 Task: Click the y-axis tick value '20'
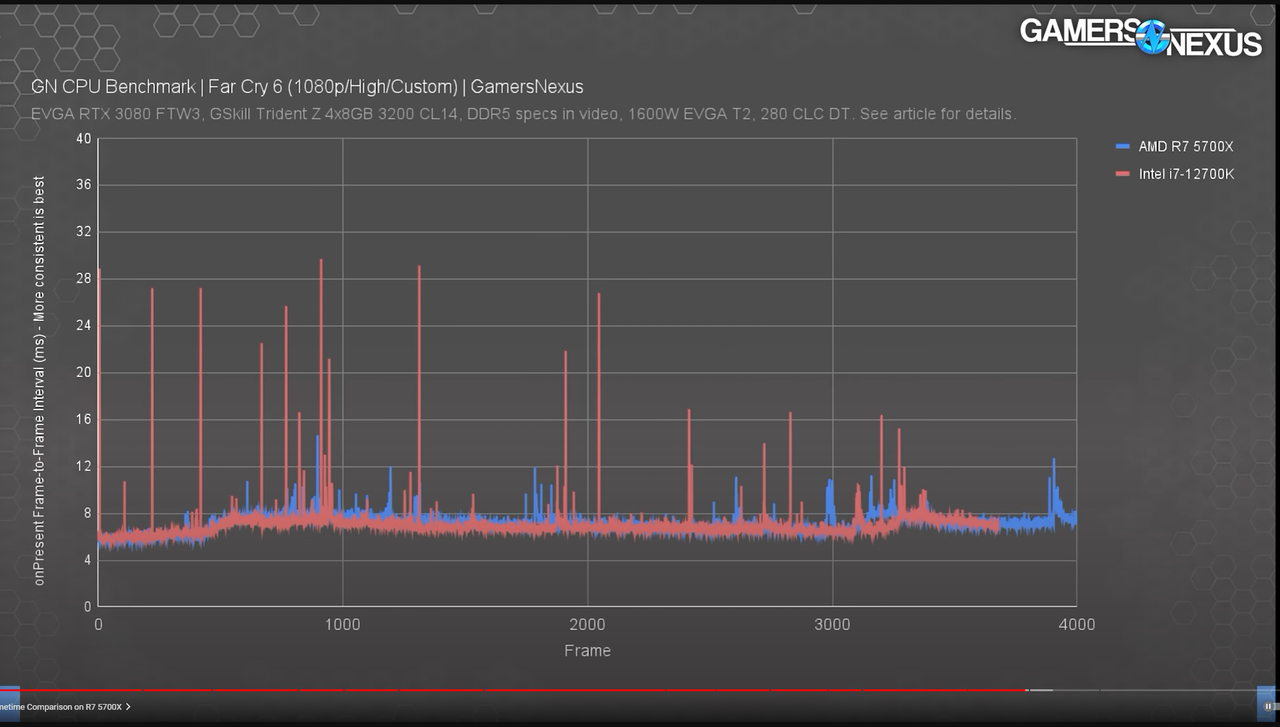[x=83, y=373]
